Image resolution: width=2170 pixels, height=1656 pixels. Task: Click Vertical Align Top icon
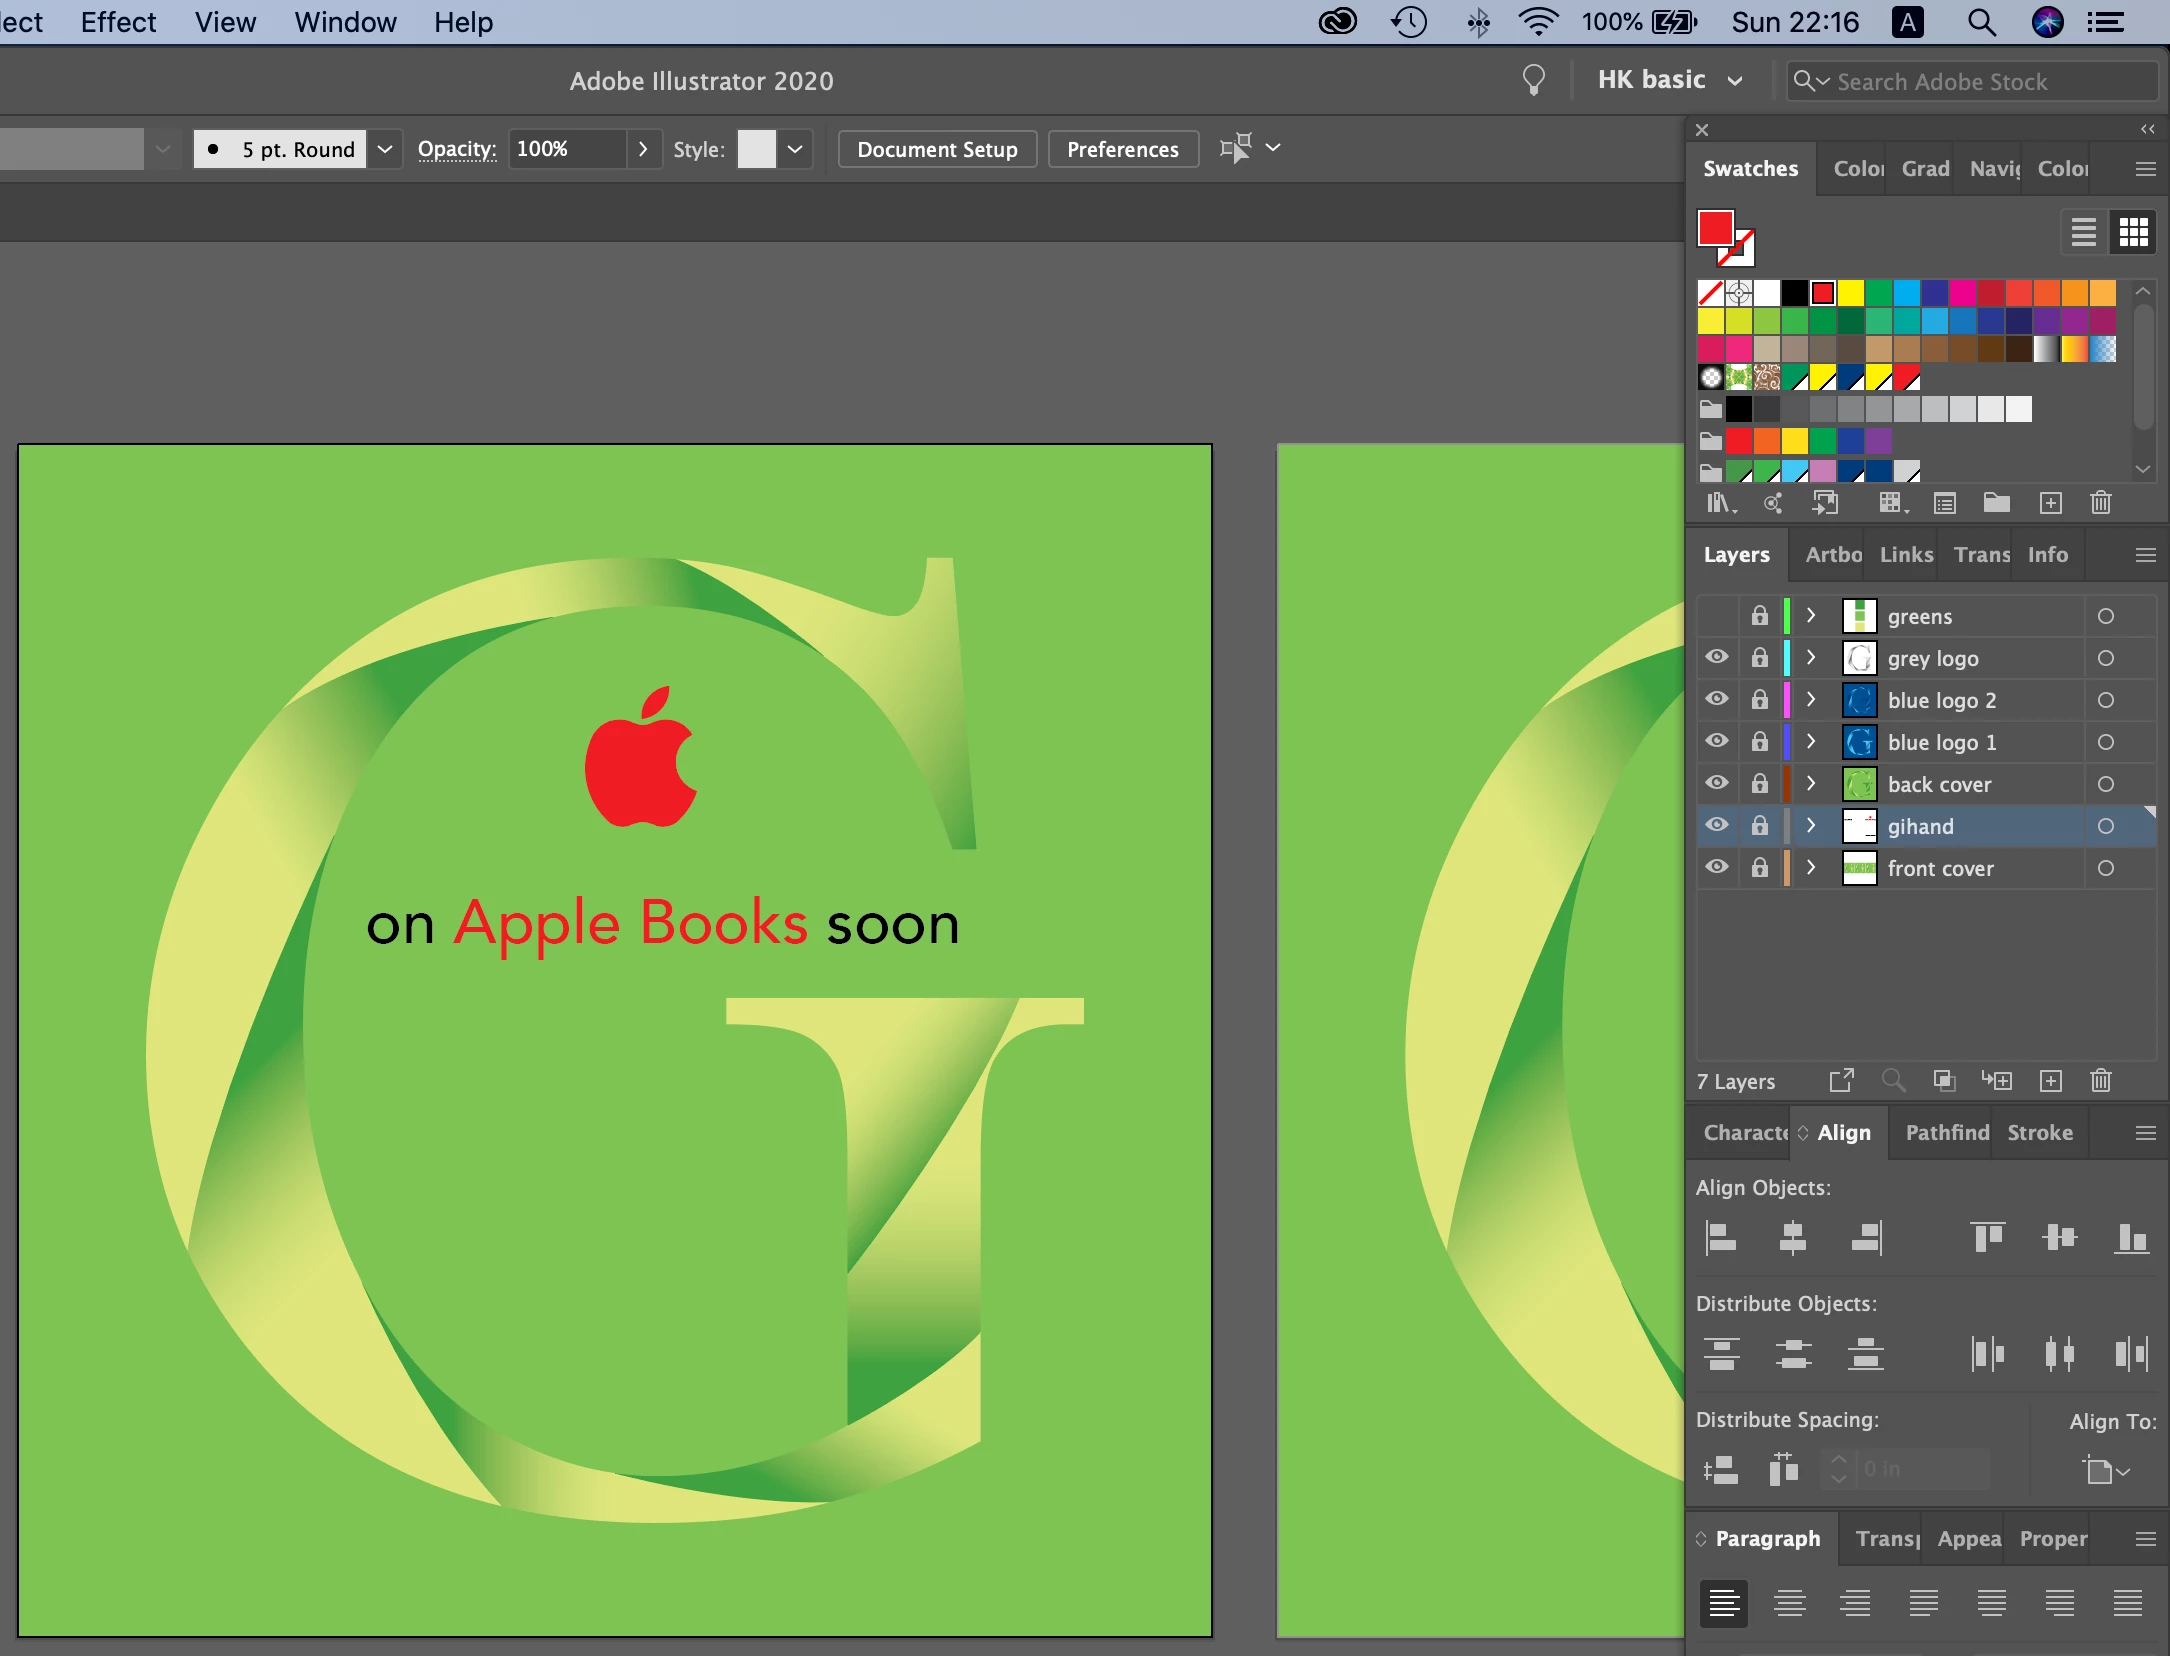pyautogui.click(x=1987, y=1238)
